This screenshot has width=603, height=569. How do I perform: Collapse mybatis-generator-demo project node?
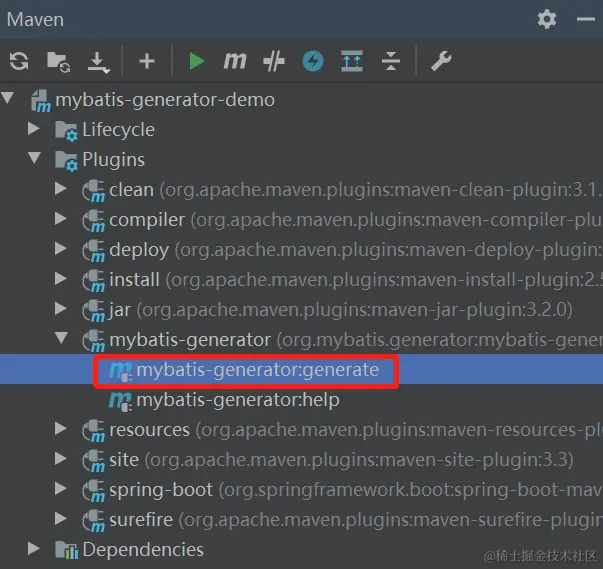tap(8, 97)
